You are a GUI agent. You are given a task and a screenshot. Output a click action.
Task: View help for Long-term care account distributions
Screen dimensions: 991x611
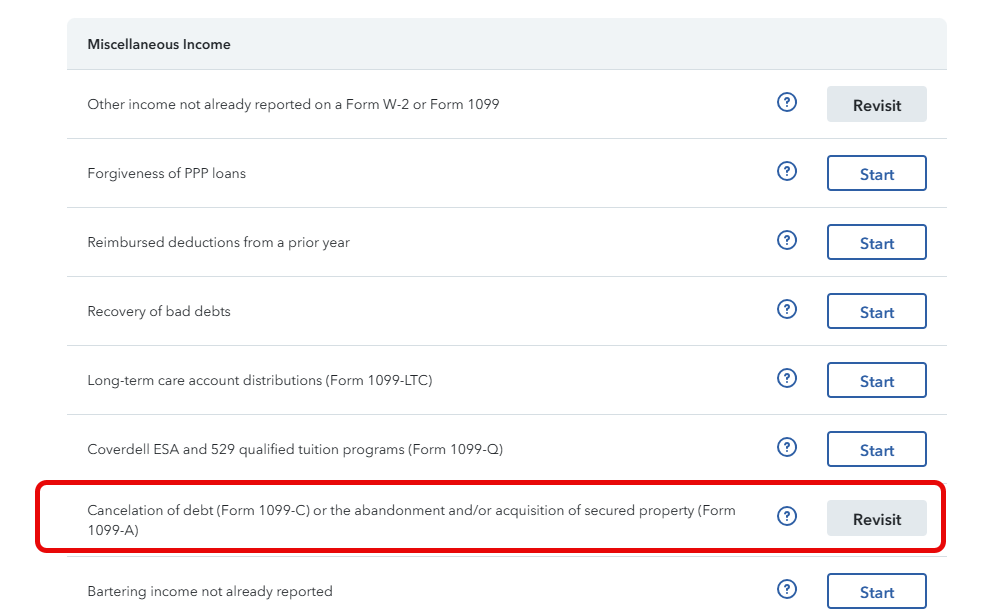click(786, 378)
